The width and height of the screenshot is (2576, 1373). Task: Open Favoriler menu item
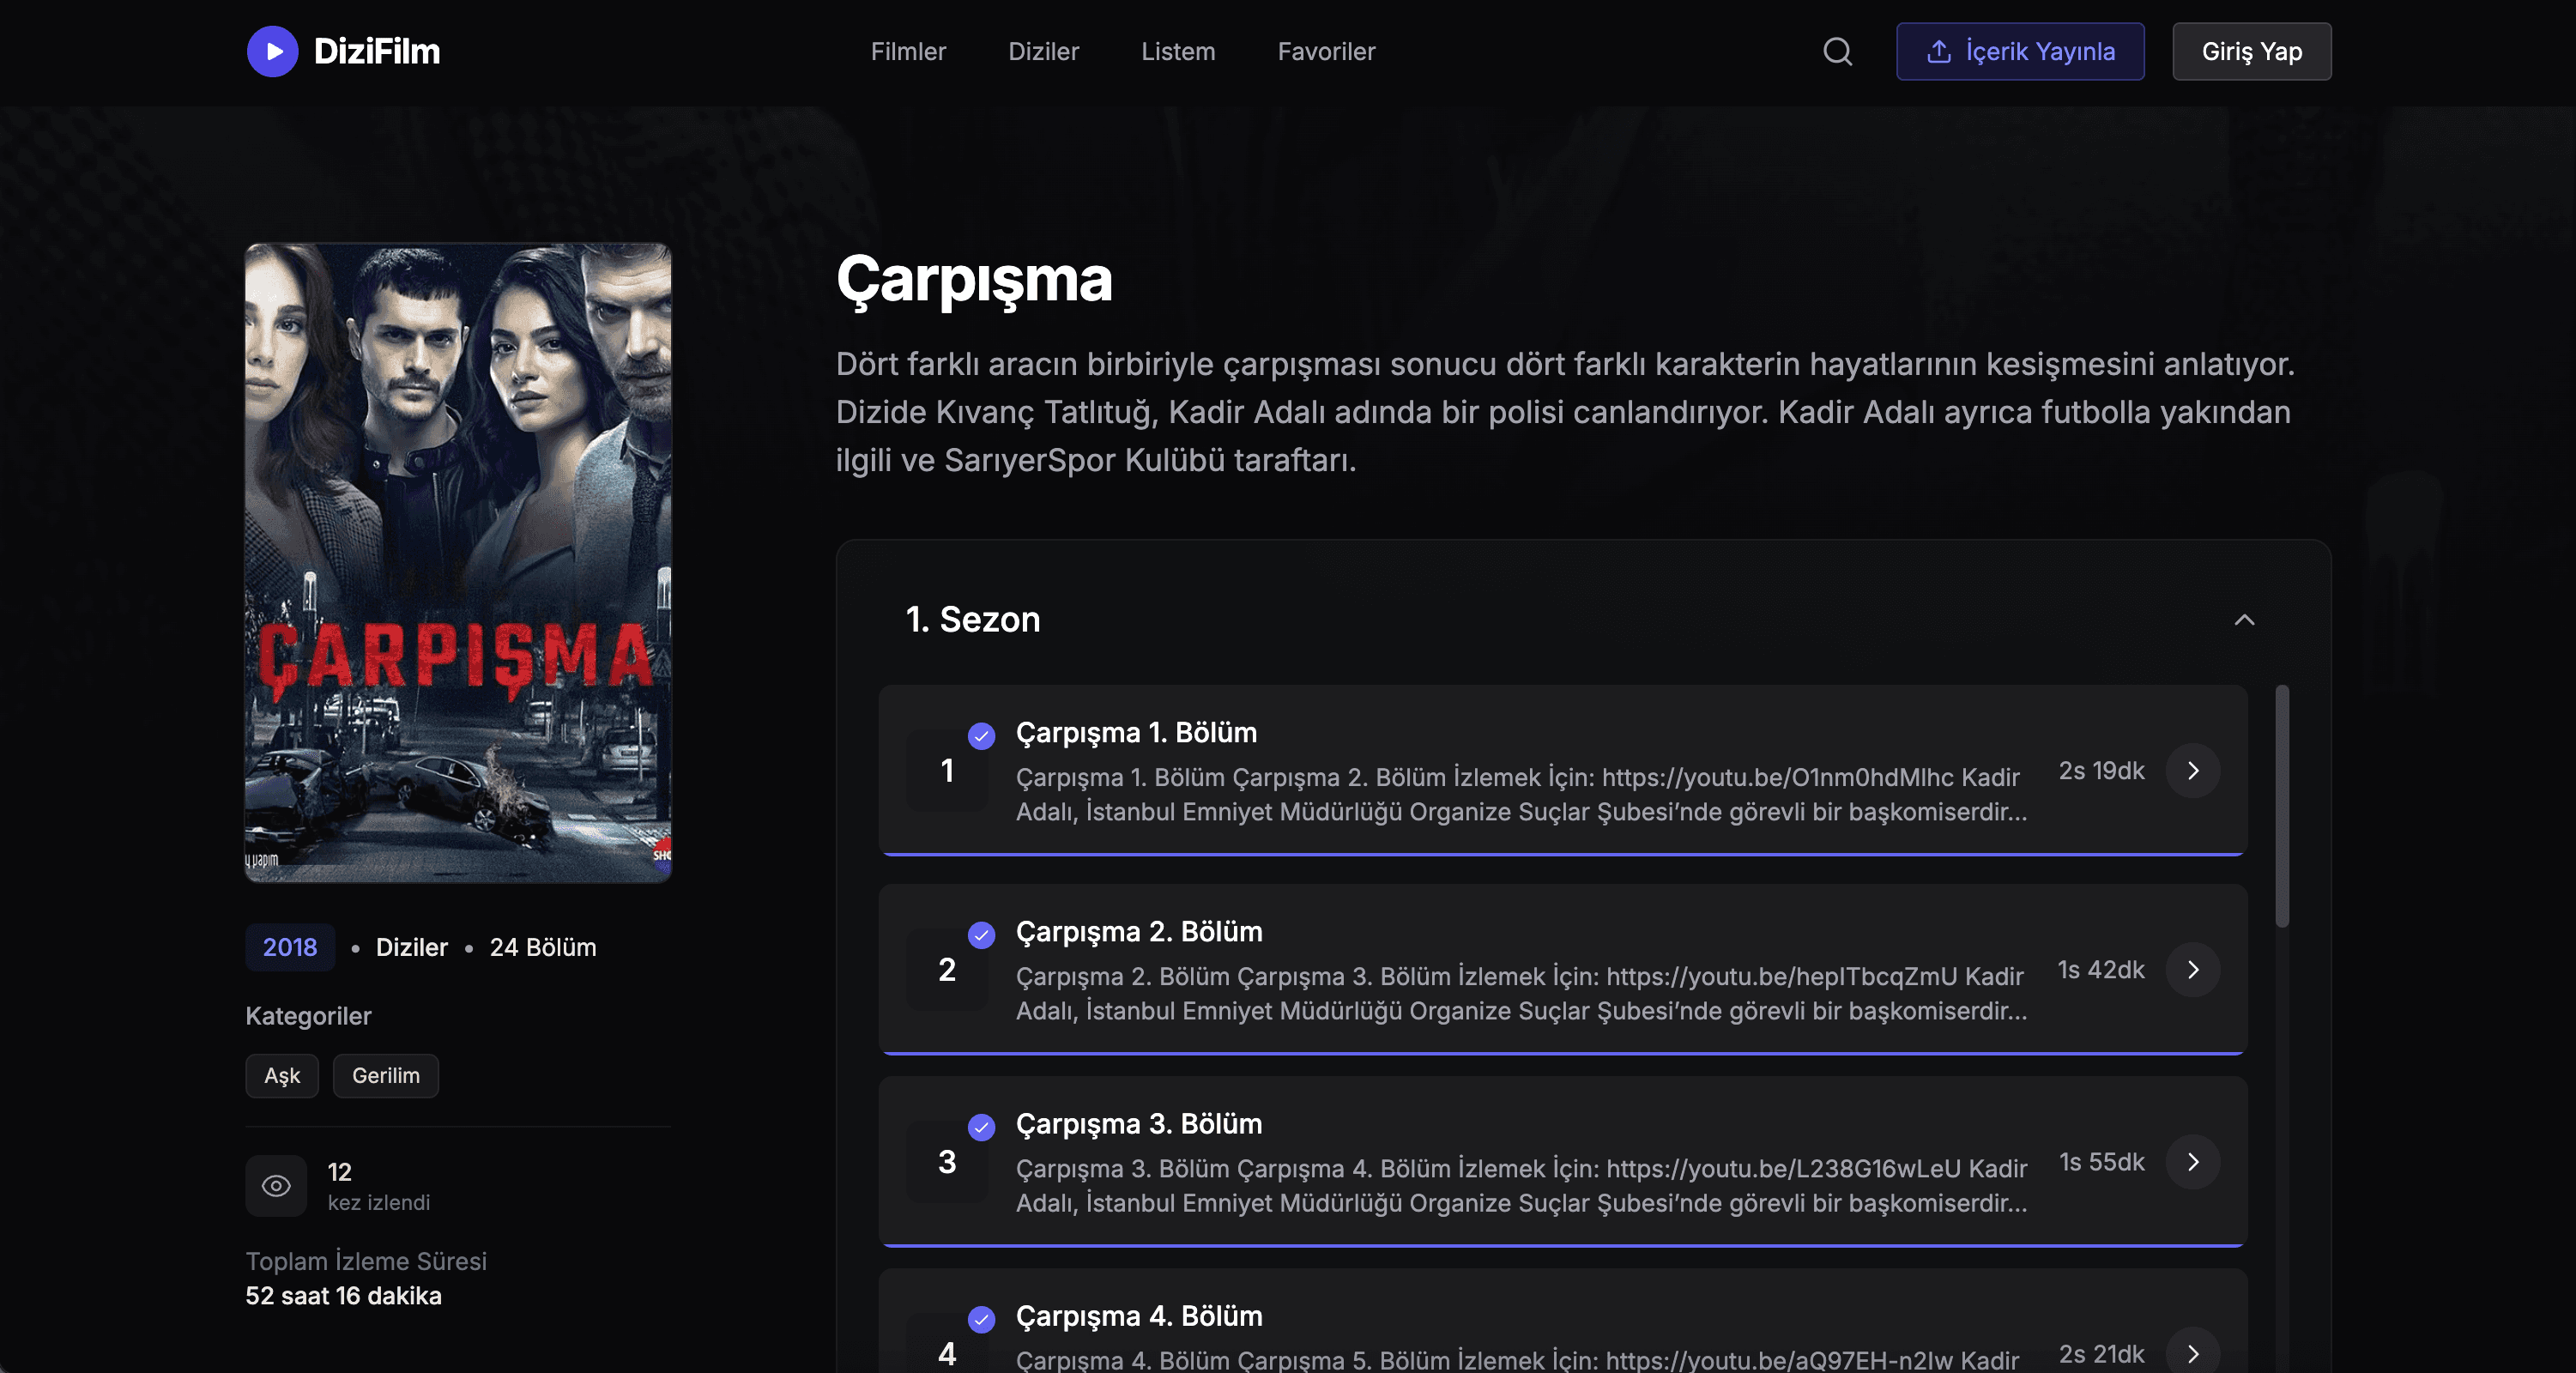(x=1325, y=51)
